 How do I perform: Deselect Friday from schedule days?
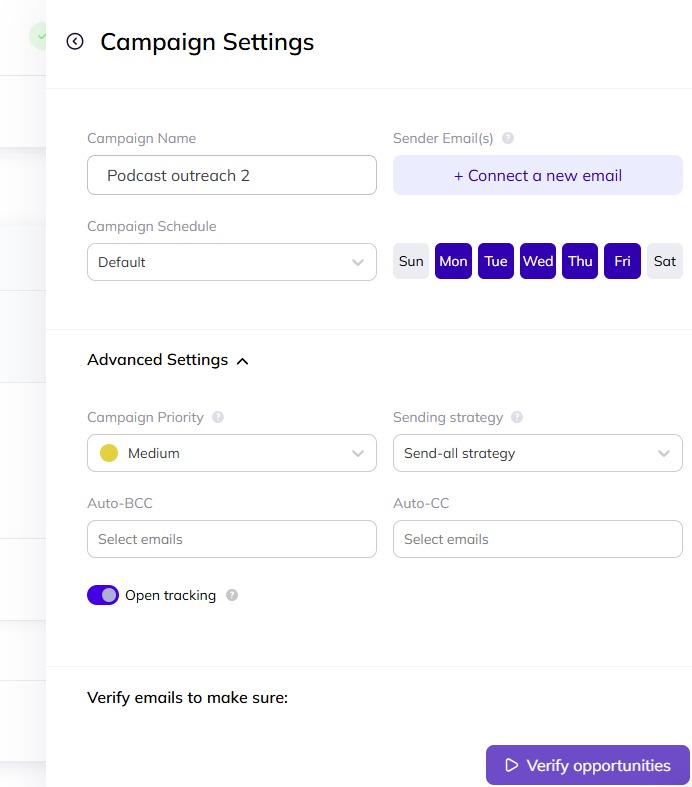[622, 261]
